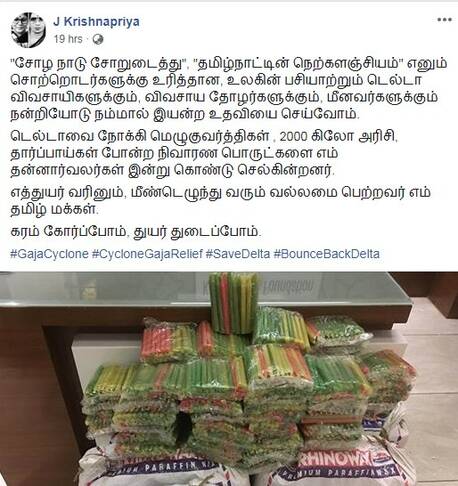Image resolution: width=458 pixels, height=486 pixels.
Task: Click the line "கரம் கோர்ப்போம், துயர் துடைப்போம்"
Action: pyautogui.click(x=136, y=232)
